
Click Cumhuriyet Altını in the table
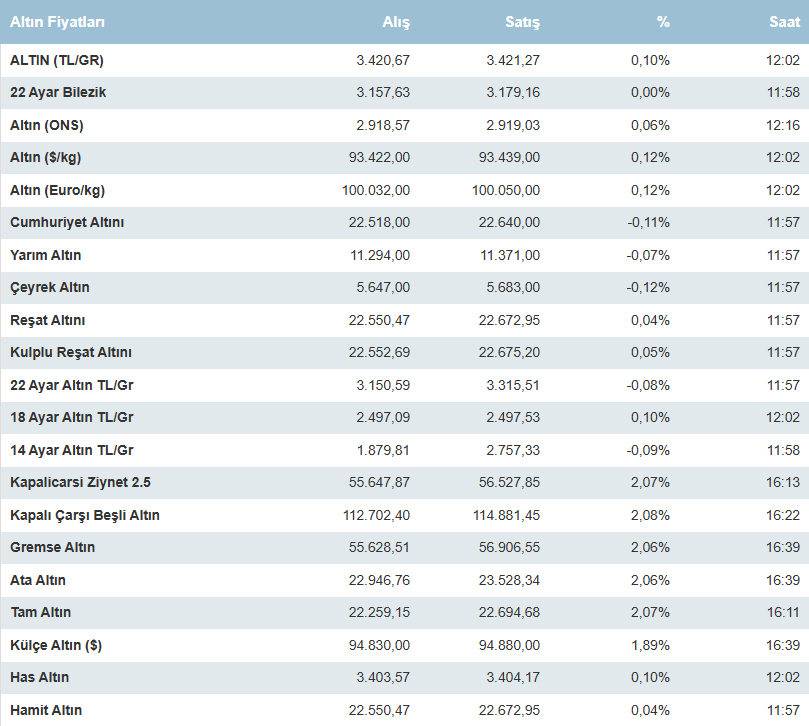(x=67, y=222)
